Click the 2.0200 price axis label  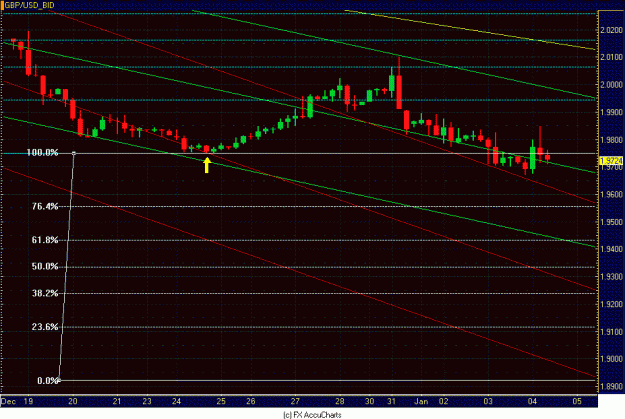(611, 30)
